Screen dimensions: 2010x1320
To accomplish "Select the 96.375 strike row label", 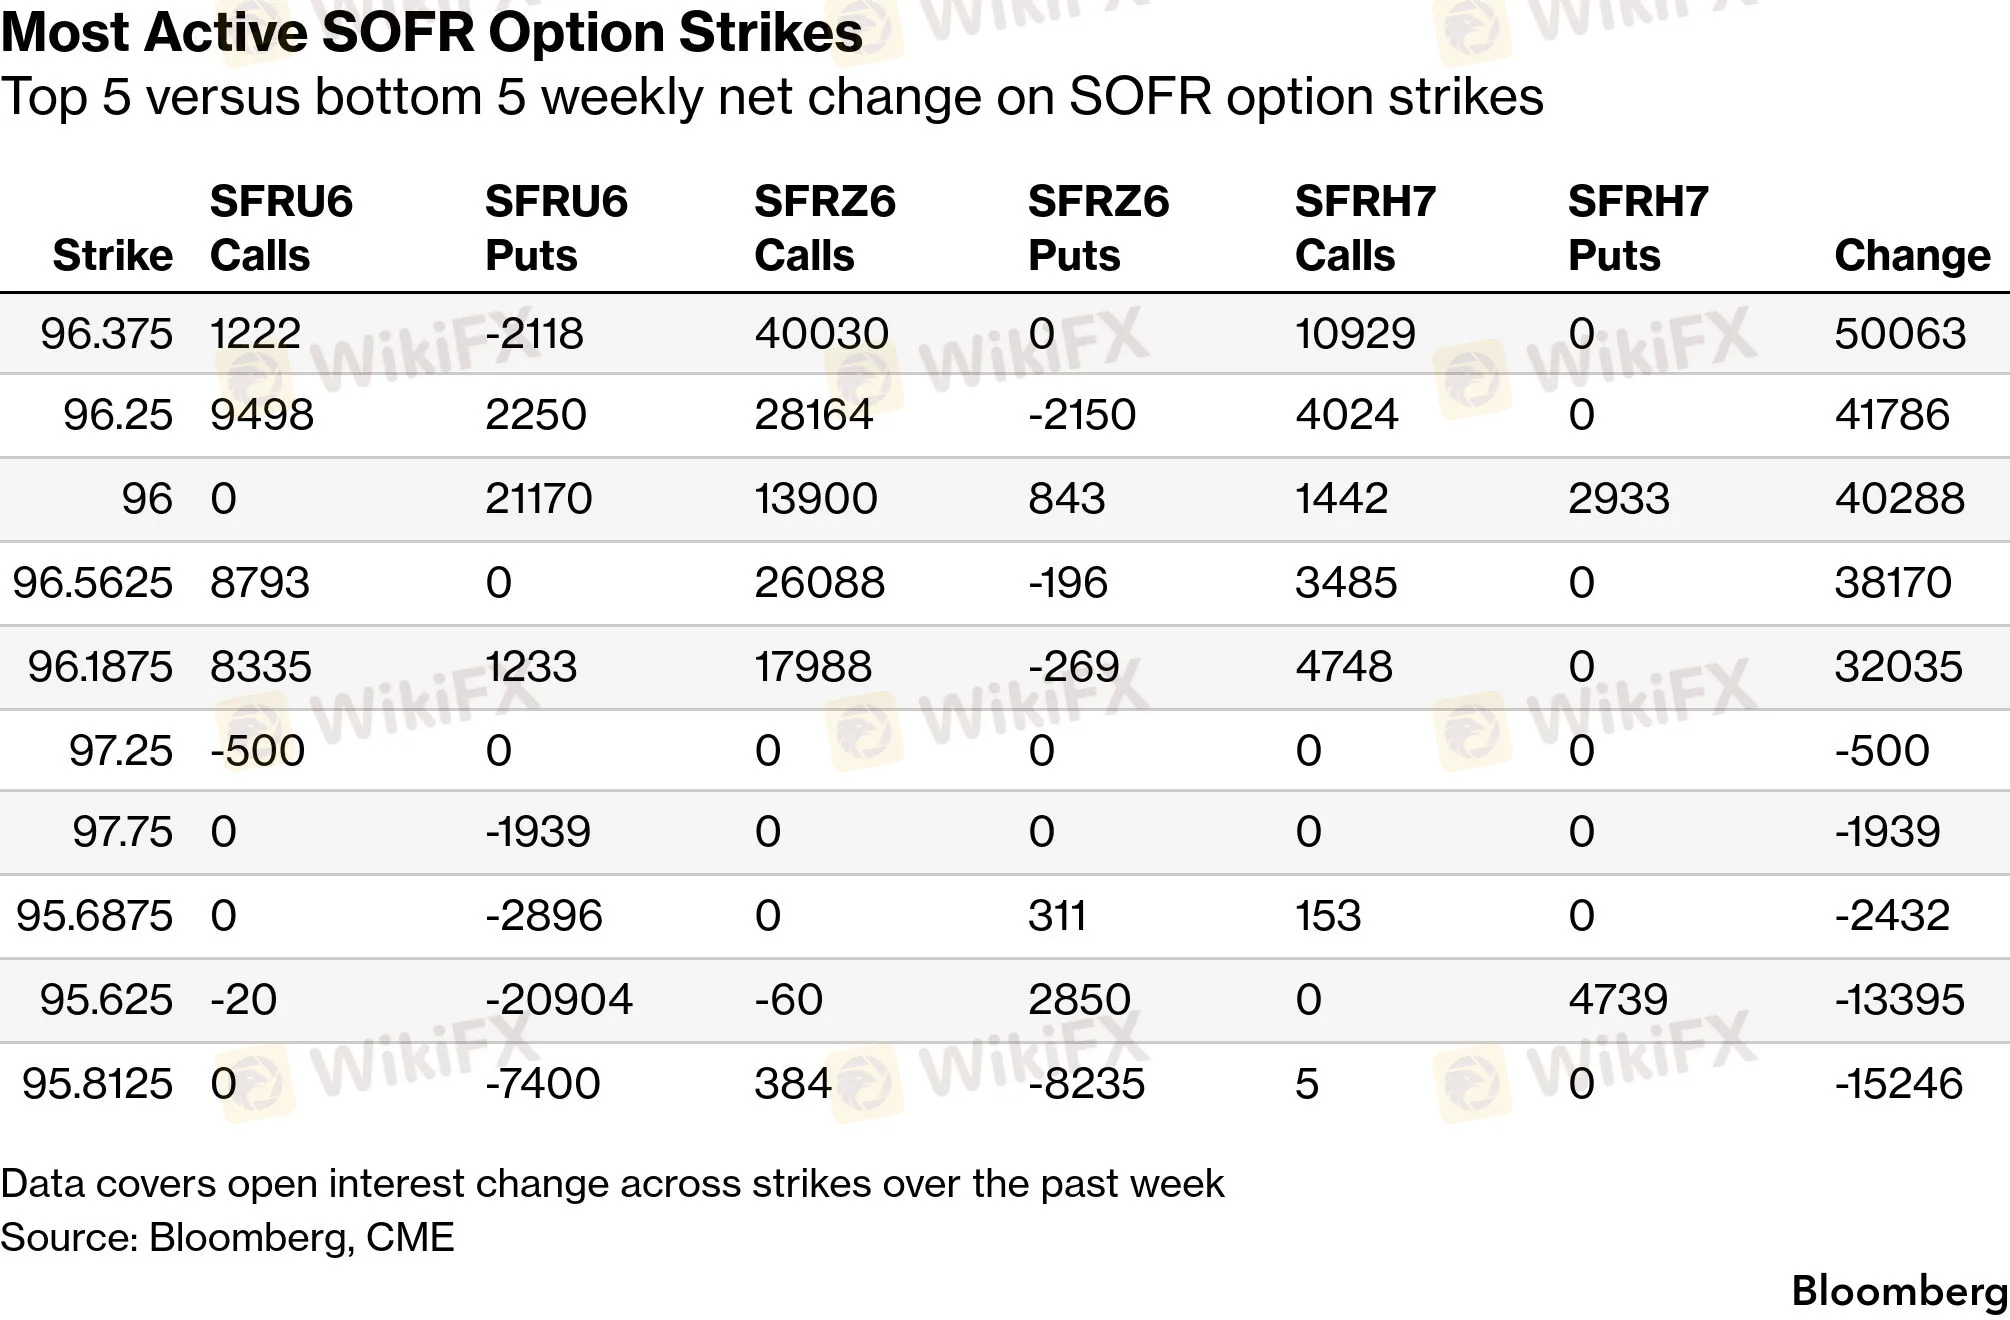I will pos(106,333).
